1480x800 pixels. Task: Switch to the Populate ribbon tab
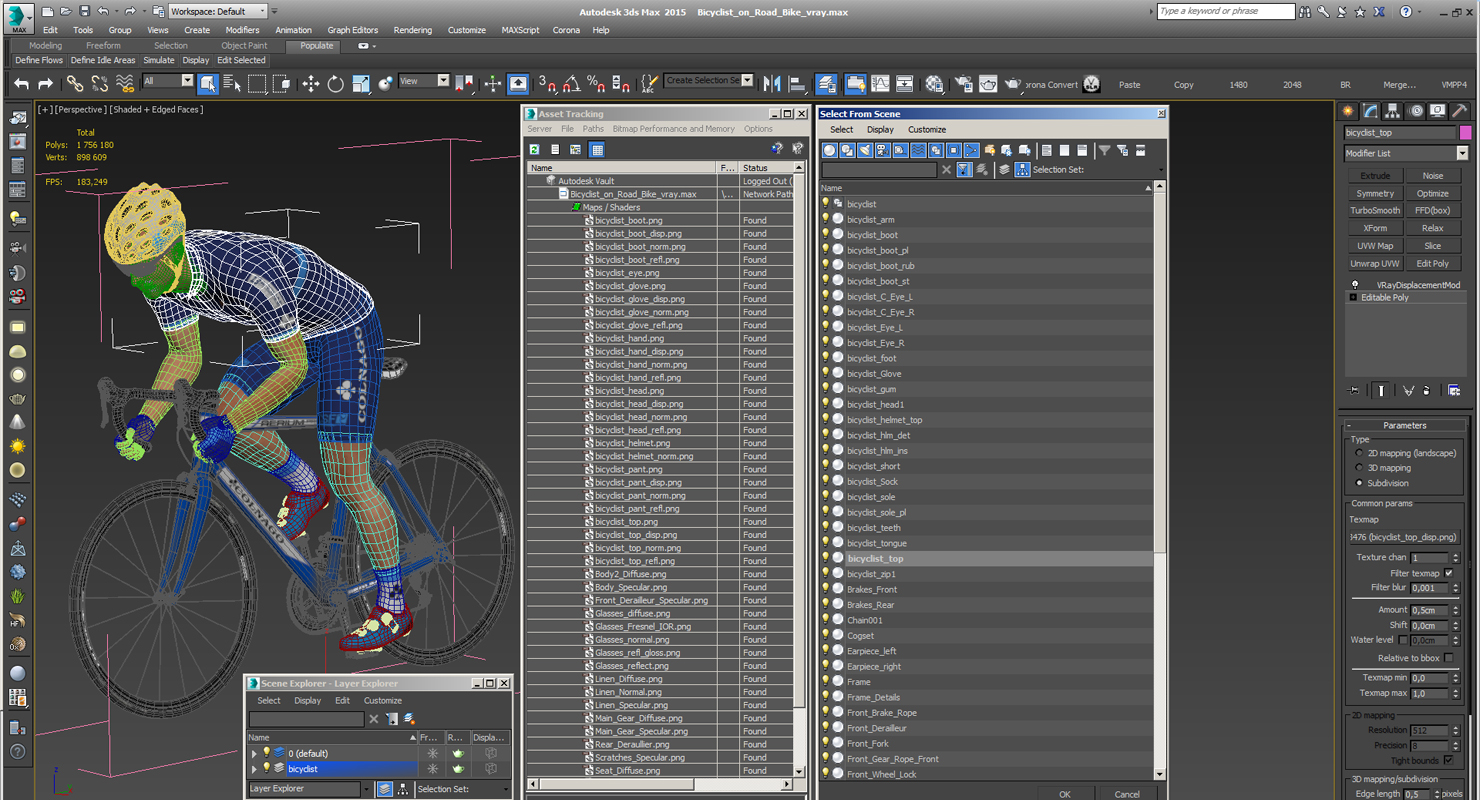pos(317,46)
